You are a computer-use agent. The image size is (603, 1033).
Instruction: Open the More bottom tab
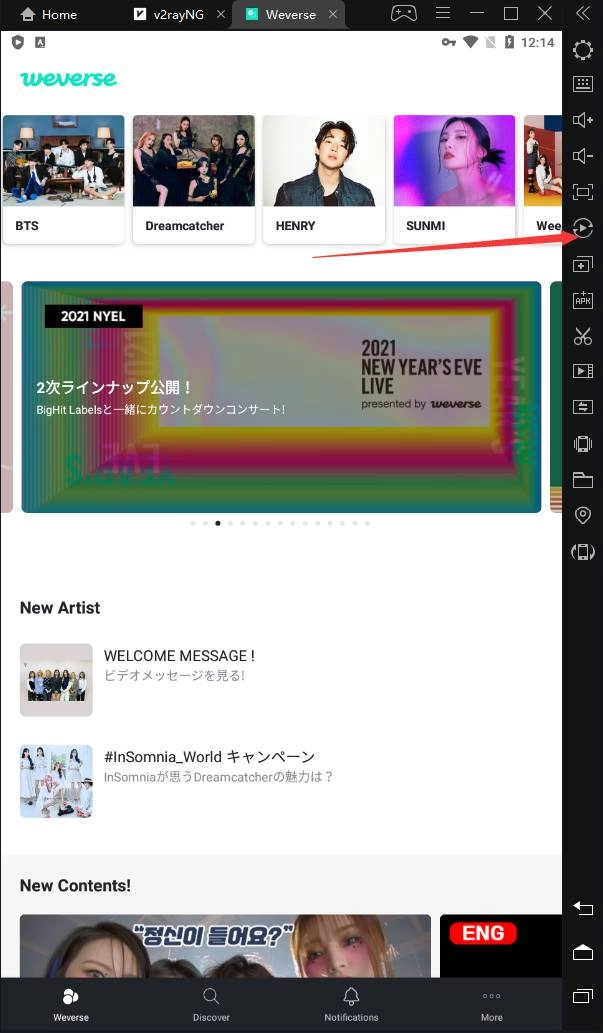click(x=492, y=1004)
